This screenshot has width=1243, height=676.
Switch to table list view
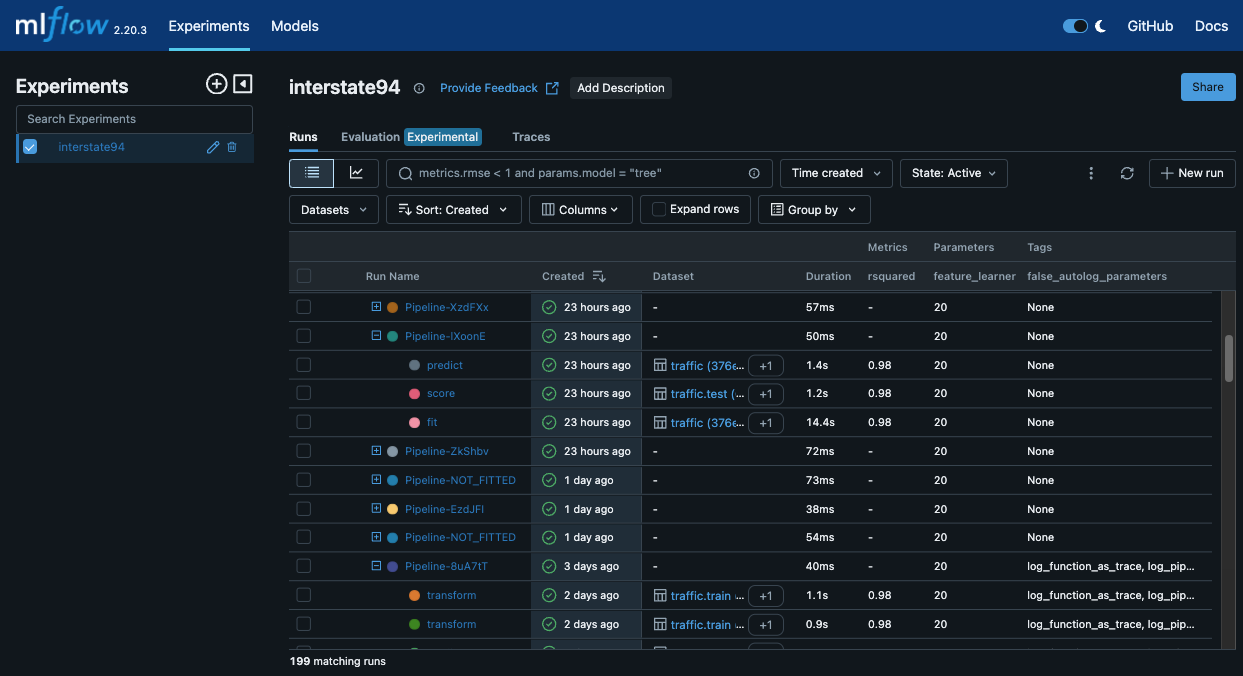click(312, 173)
